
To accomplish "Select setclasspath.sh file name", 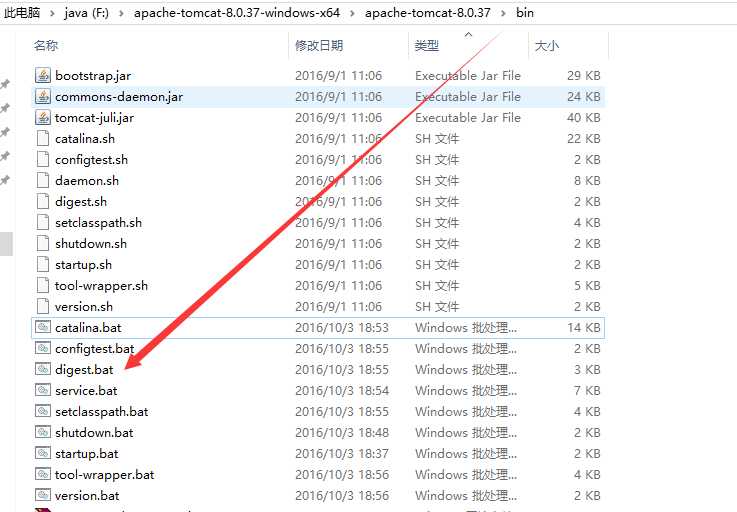I will 98,222.
